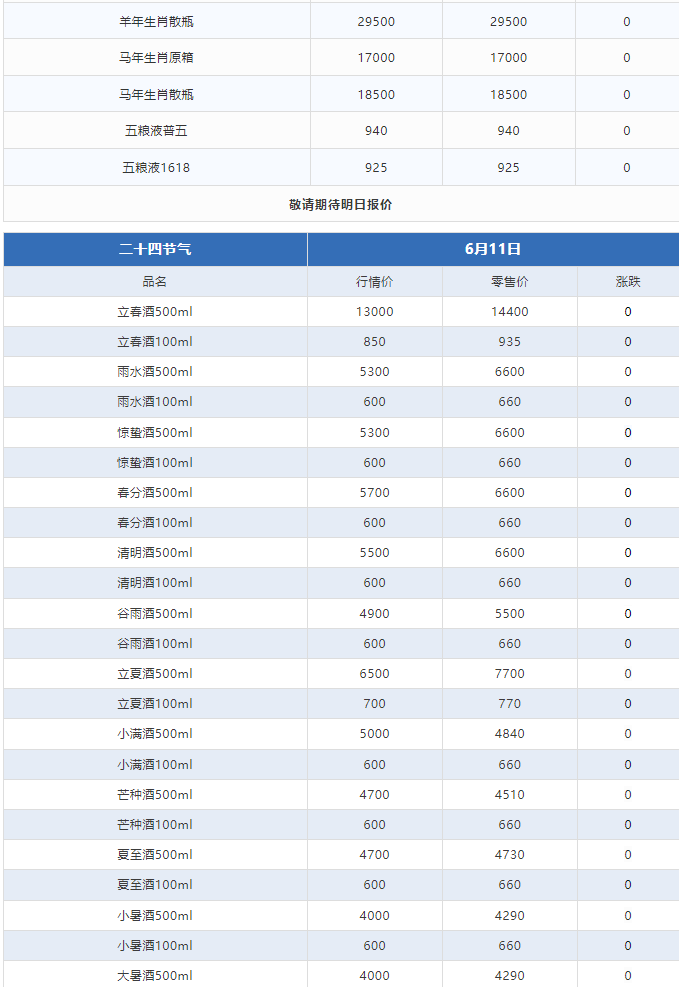Viewport: 679px width, 987px height.
Task: Select the 芒种酒500ml row name
Action: click(155, 794)
